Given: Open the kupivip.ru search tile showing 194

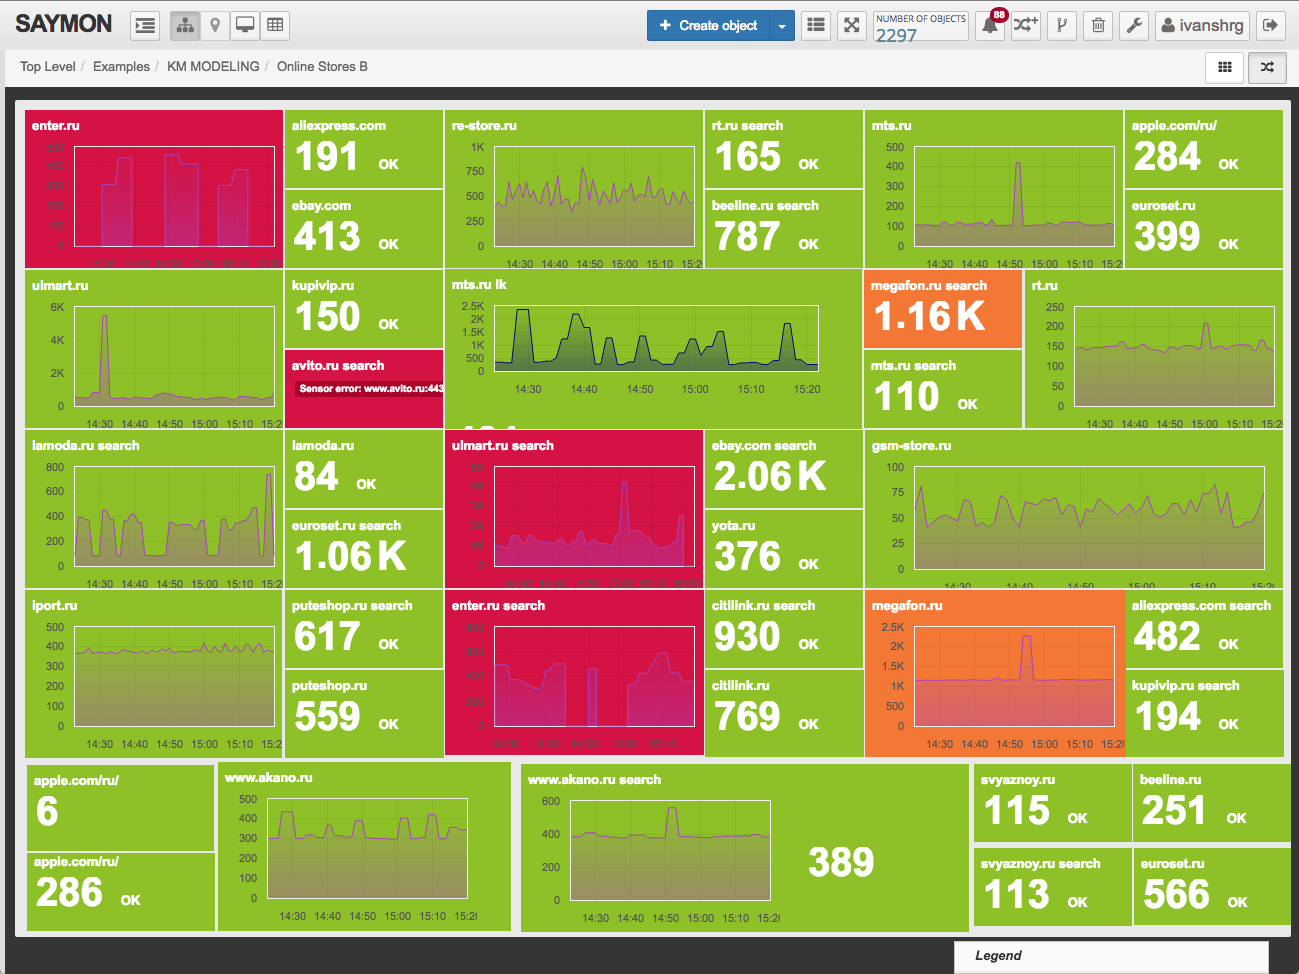Looking at the screenshot, I should click(x=1204, y=713).
